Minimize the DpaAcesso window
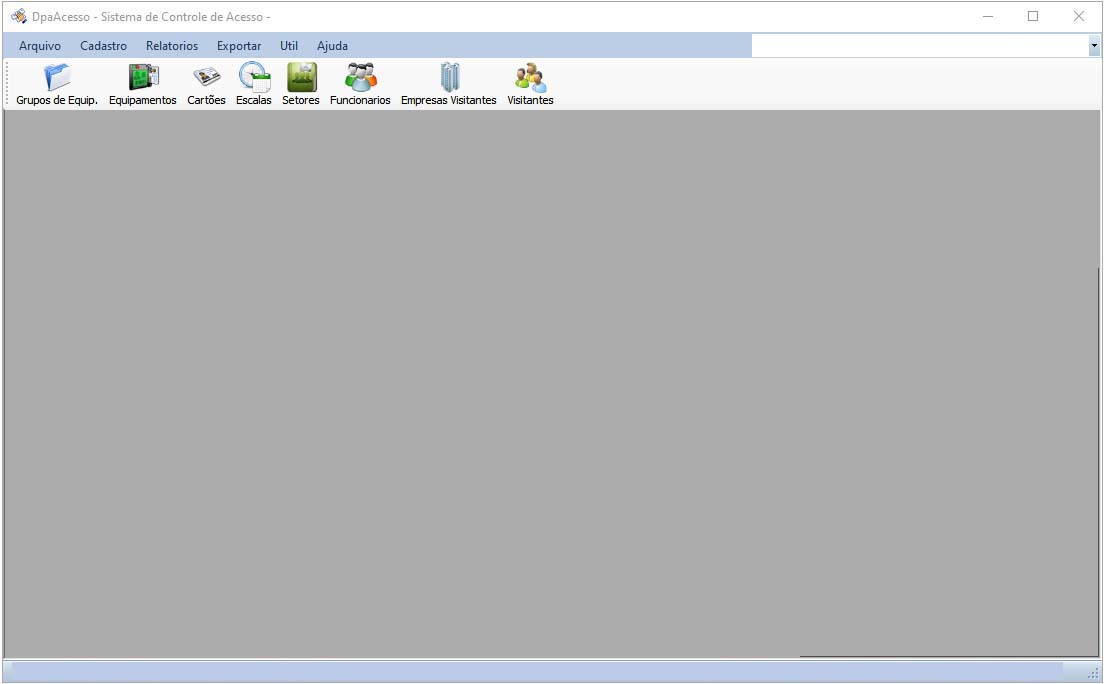 988,16
